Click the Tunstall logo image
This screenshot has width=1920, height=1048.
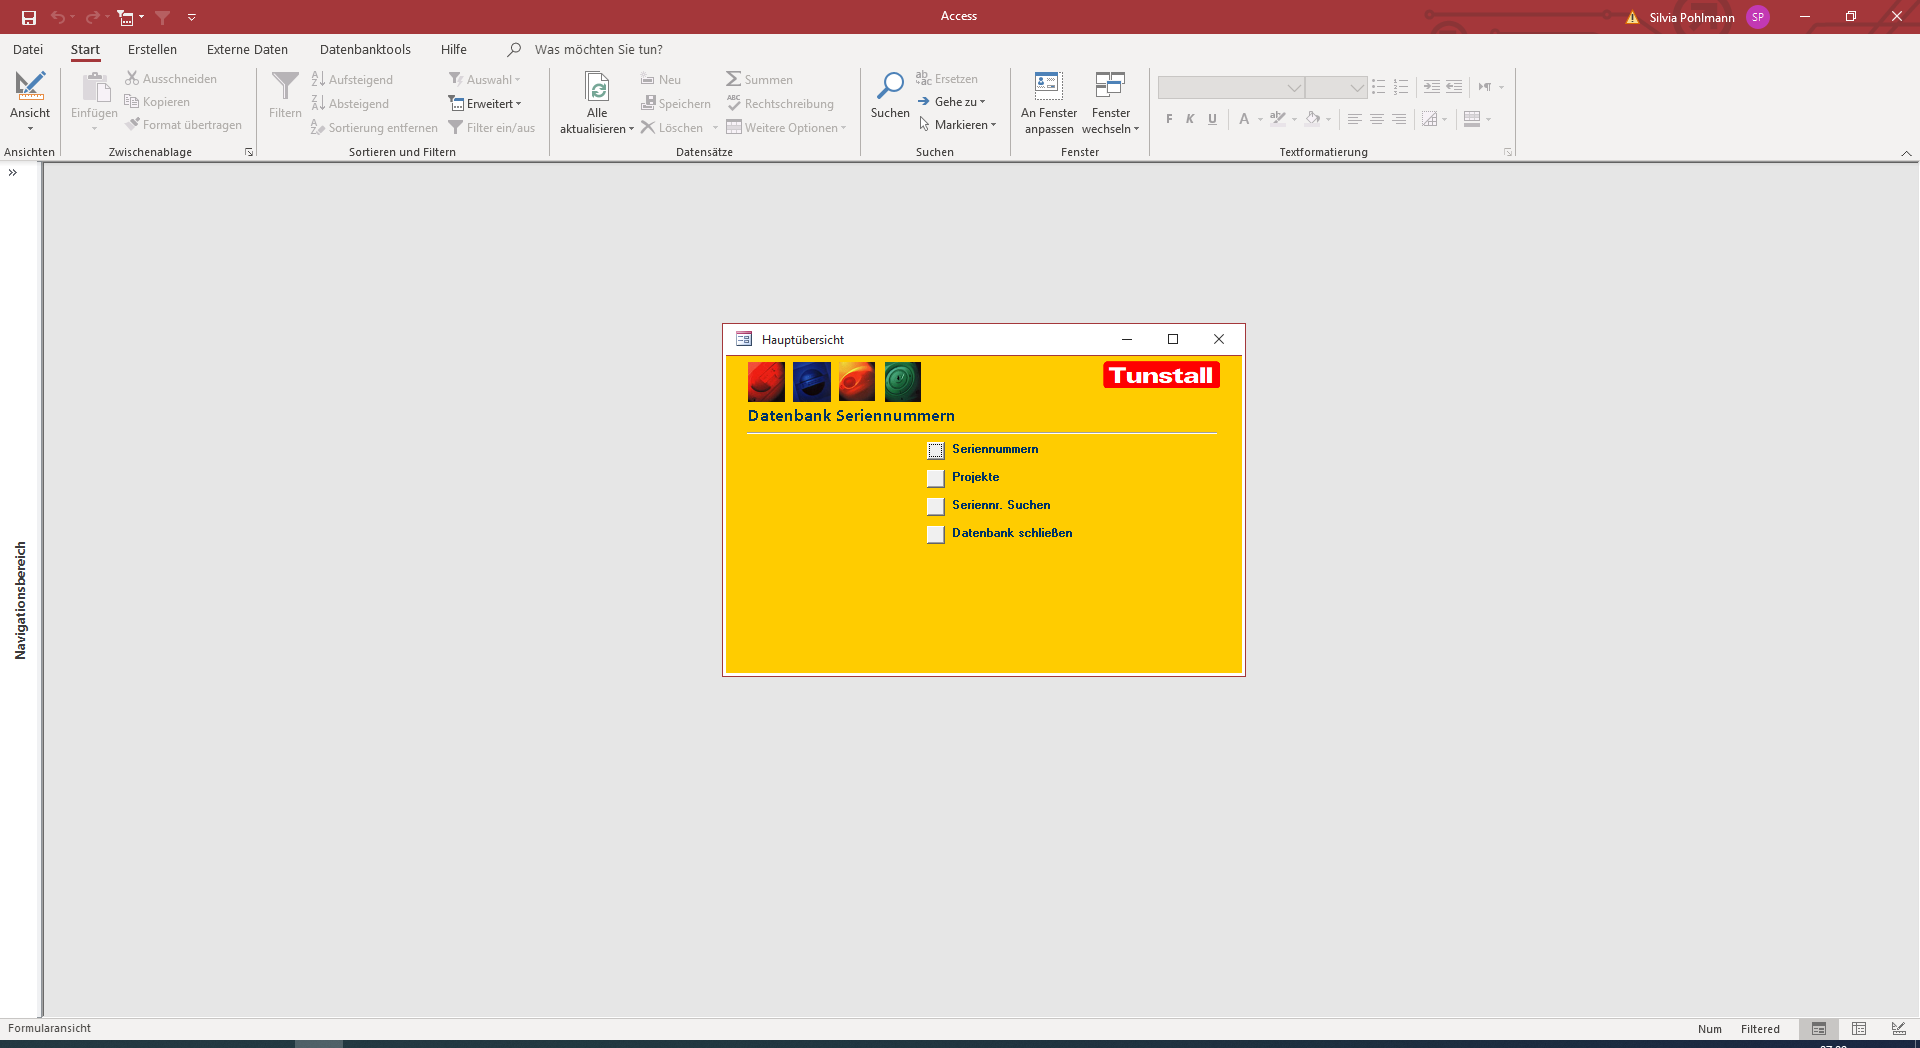pyautogui.click(x=1161, y=375)
